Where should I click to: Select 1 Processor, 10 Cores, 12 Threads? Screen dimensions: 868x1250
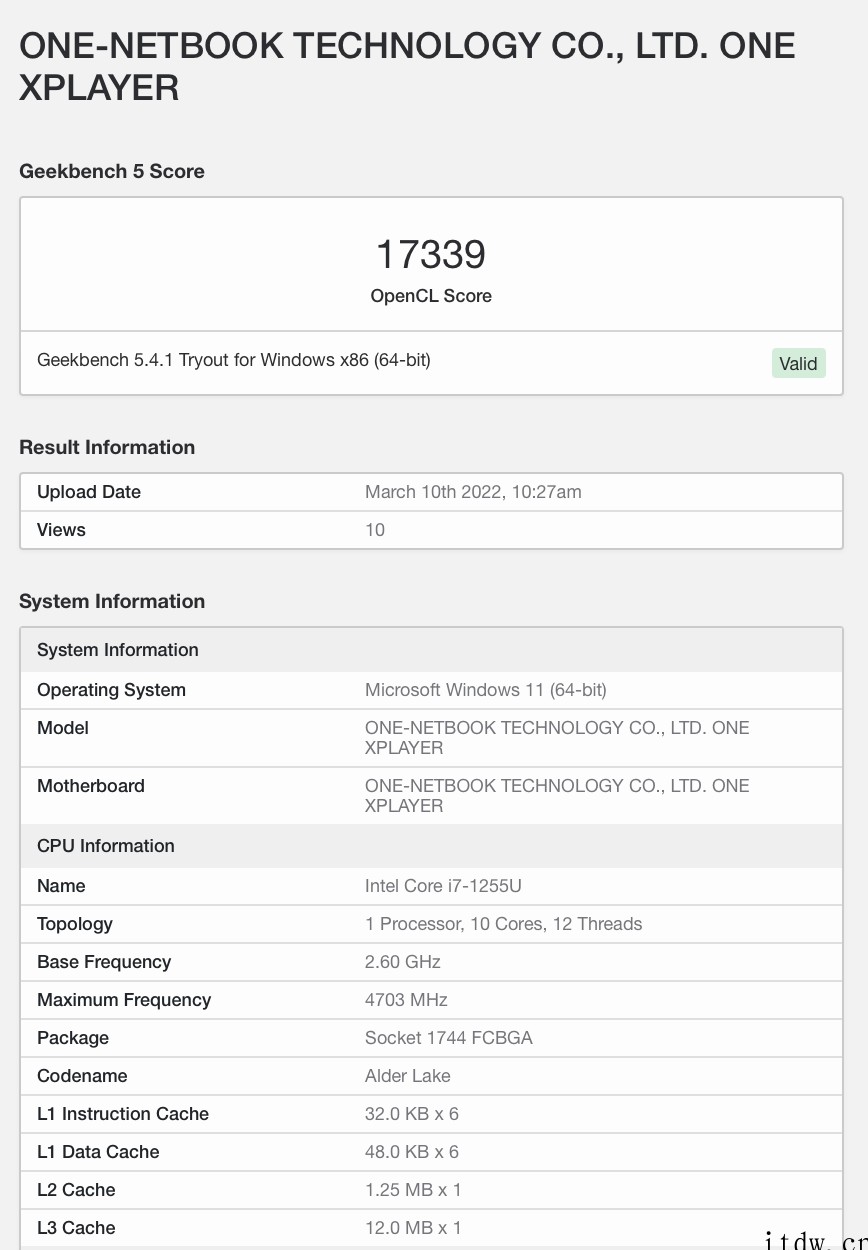504,924
